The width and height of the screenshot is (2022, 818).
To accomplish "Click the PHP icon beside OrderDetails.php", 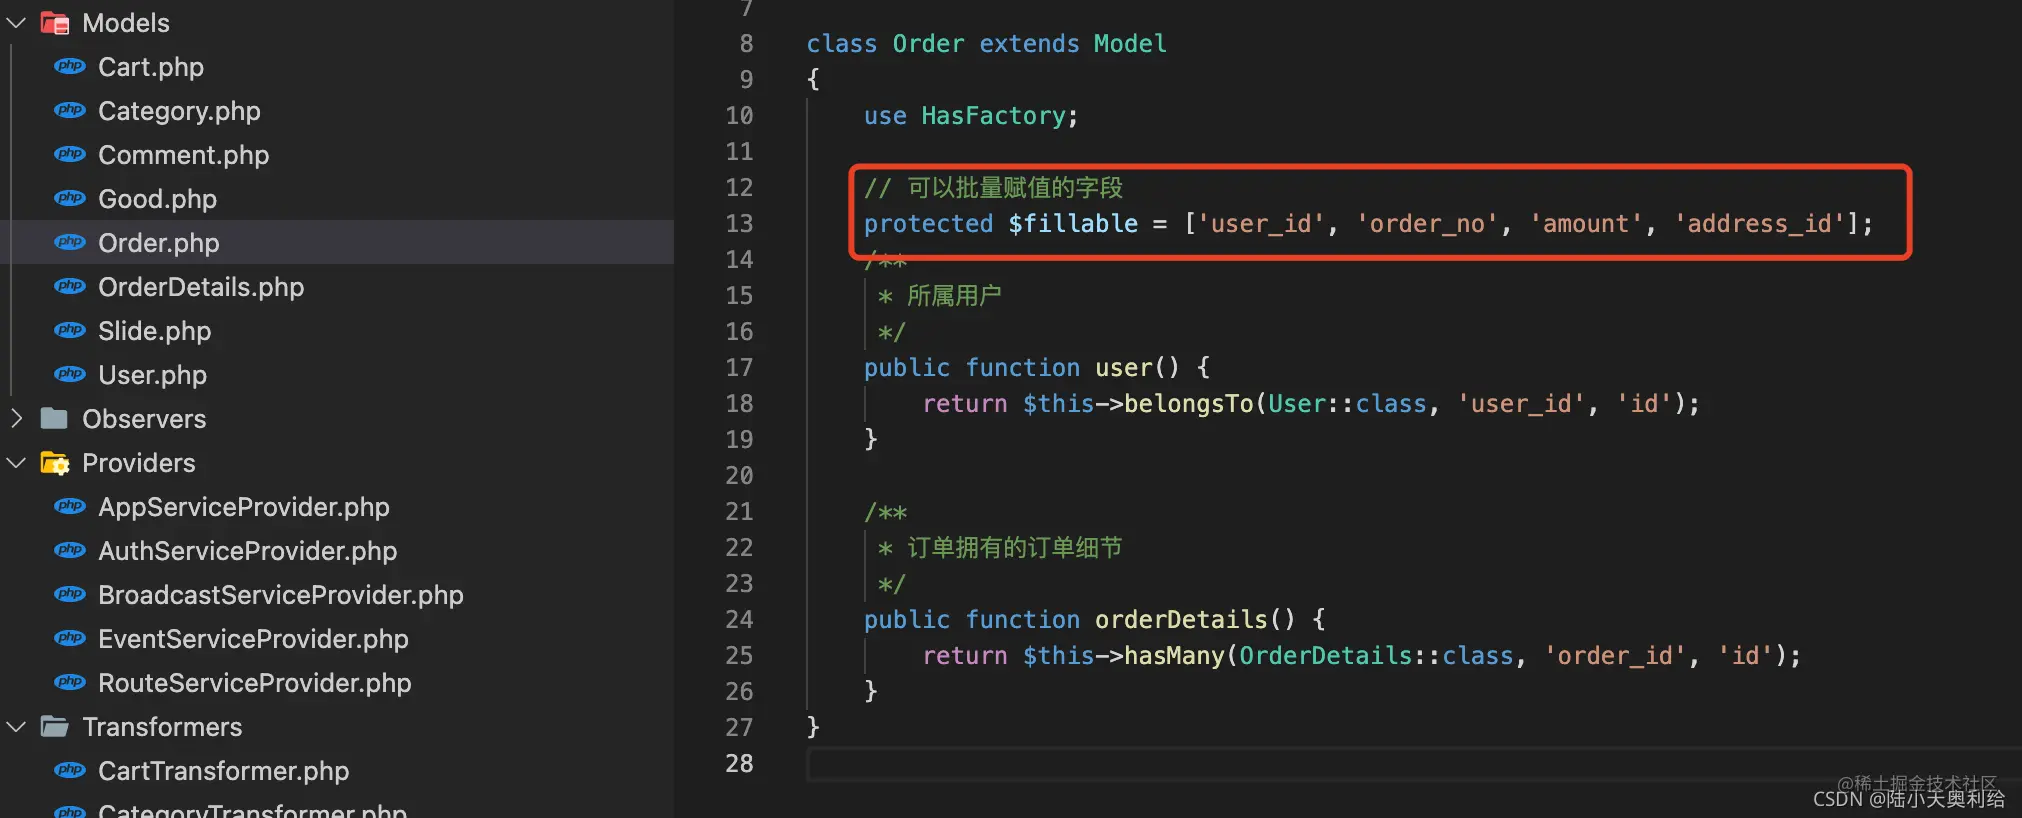I will 70,286.
